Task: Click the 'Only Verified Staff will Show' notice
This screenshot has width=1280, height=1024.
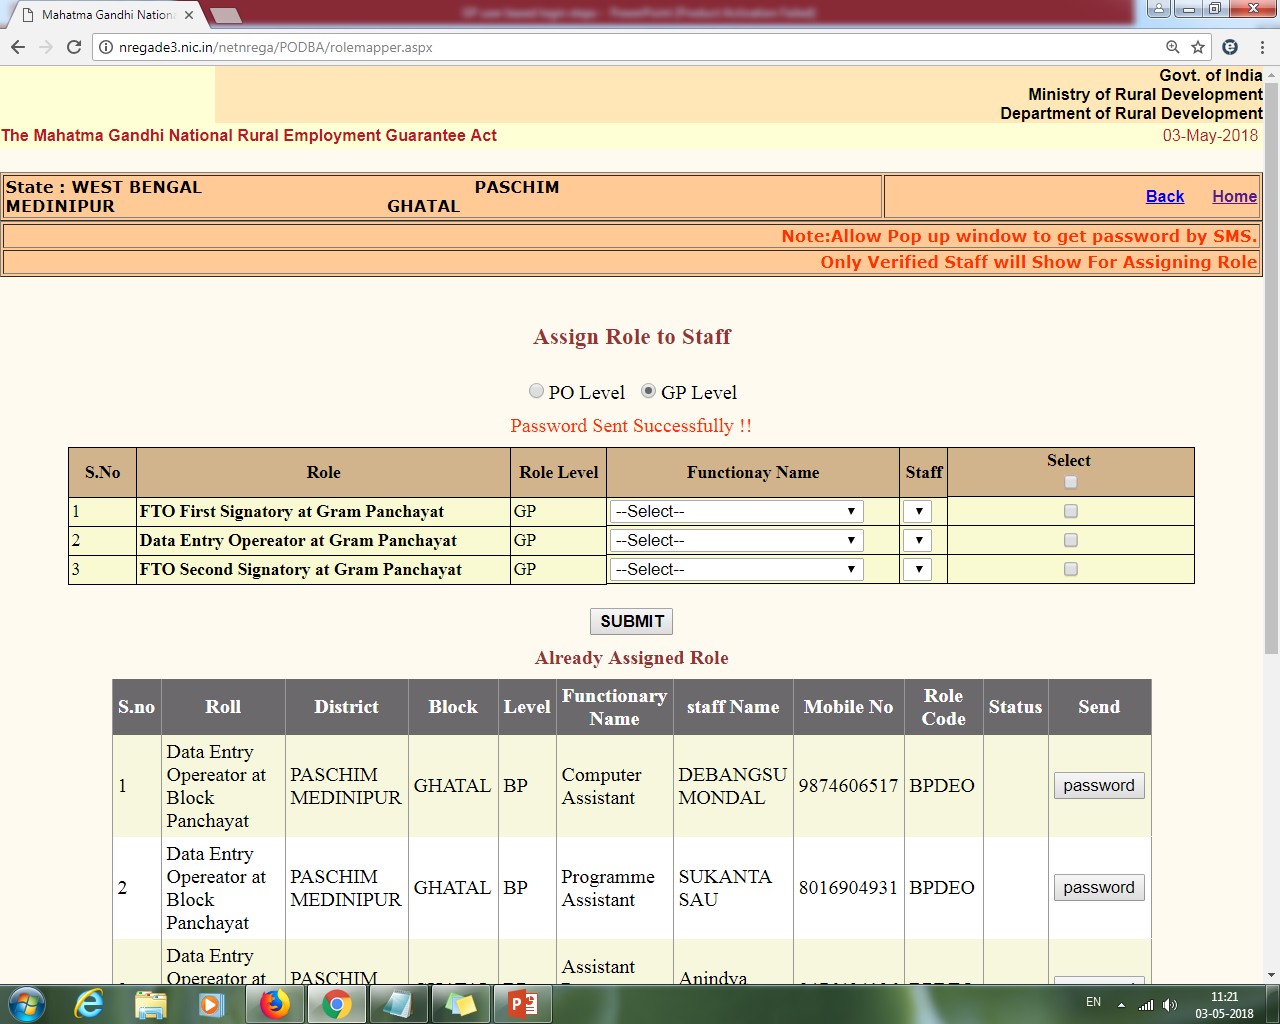Action: (x=1038, y=262)
